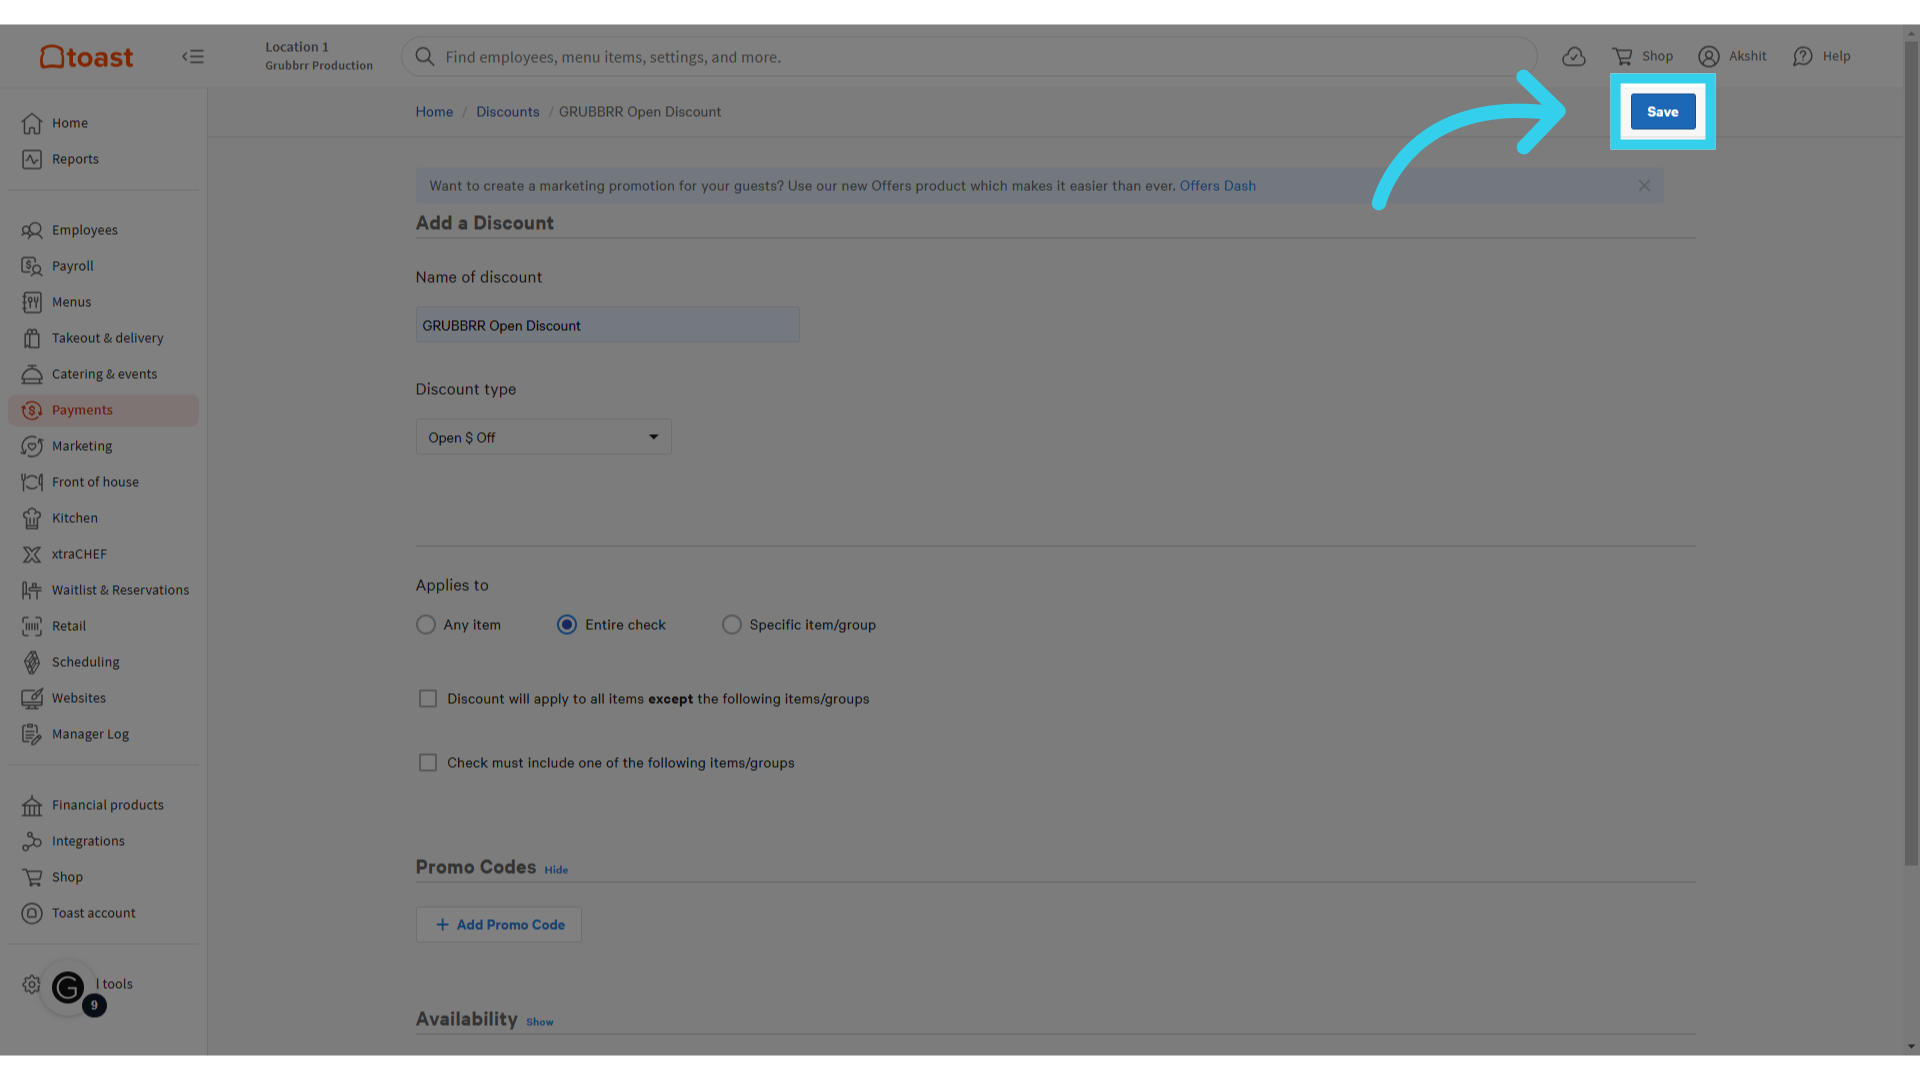1920x1080 pixels.
Task: Click the Menus utensils icon
Action: [x=32, y=302]
